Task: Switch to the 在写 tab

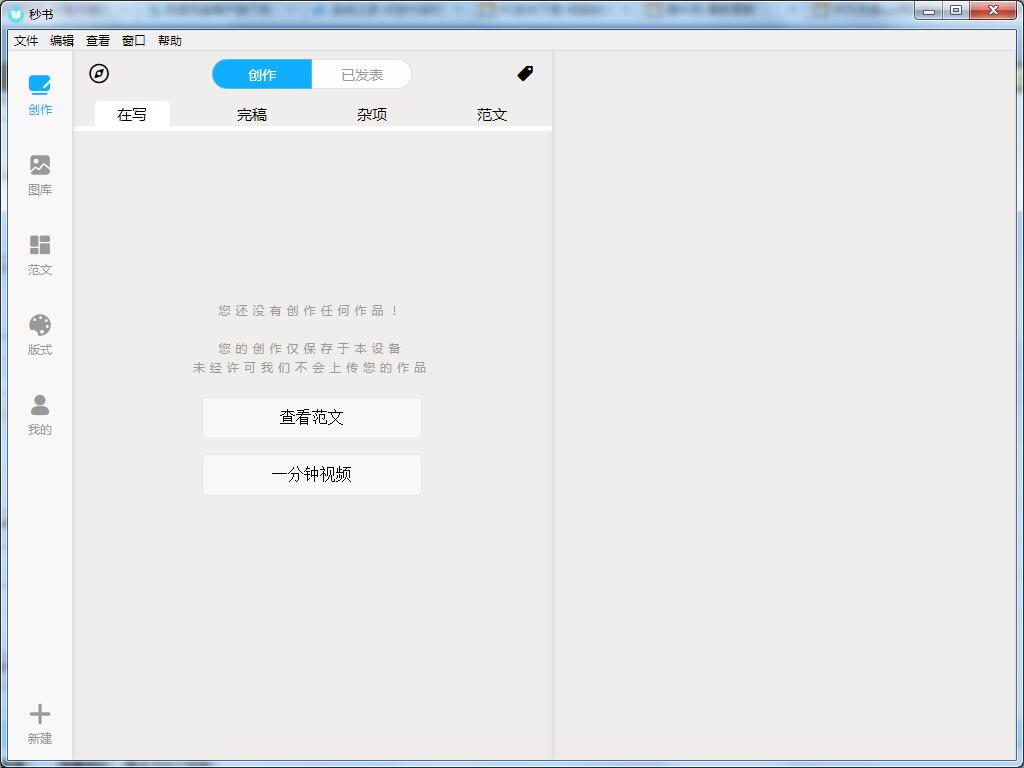Action: [132, 115]
